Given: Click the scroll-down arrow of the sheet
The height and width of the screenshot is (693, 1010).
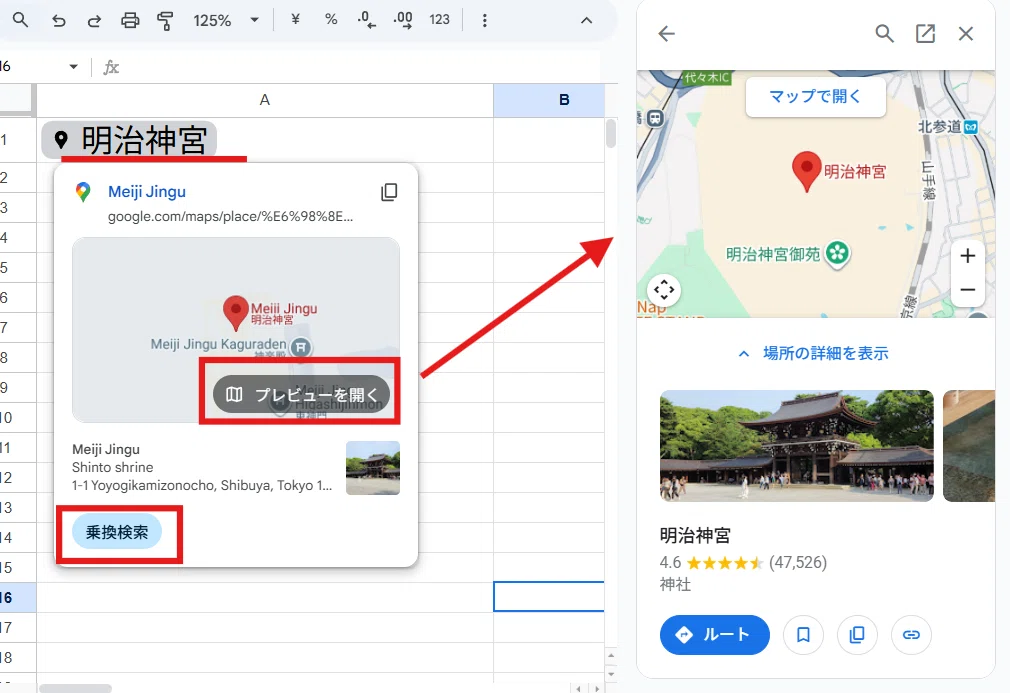Looking at the screenshot, I should [611, 674].
